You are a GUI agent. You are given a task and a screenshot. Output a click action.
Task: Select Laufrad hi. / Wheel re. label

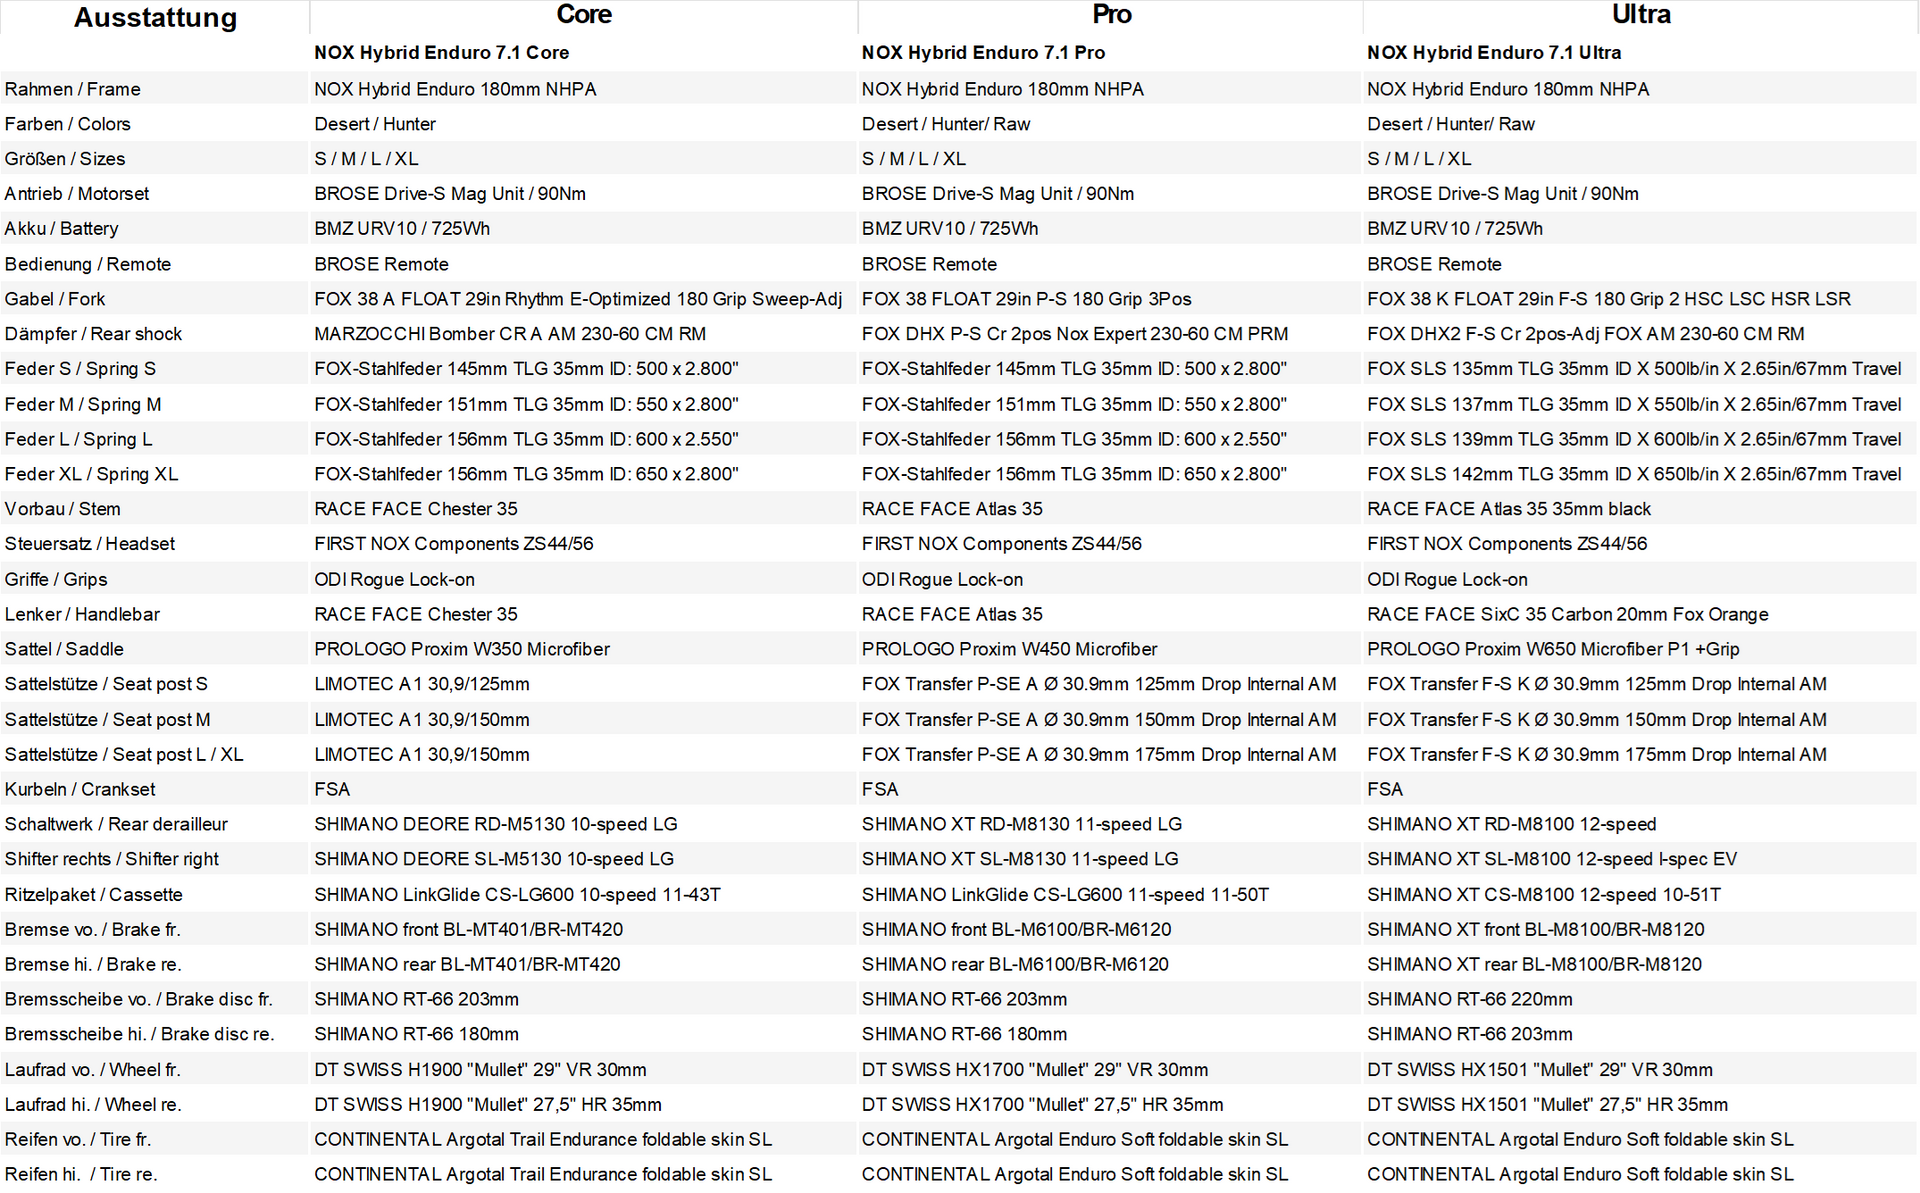[93, 1105]
